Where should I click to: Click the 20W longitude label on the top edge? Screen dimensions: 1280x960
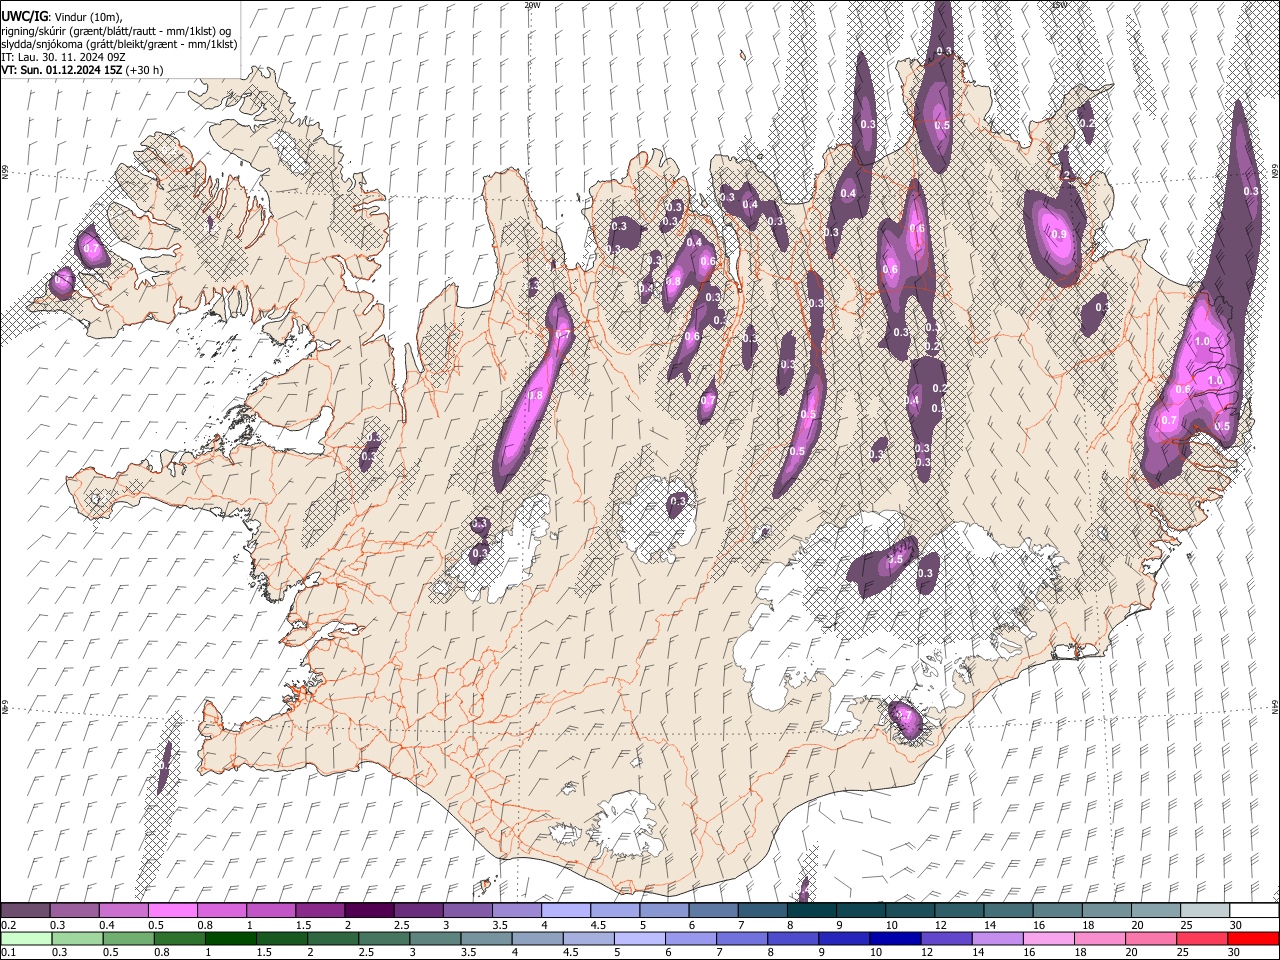click(x=532, y=5)
